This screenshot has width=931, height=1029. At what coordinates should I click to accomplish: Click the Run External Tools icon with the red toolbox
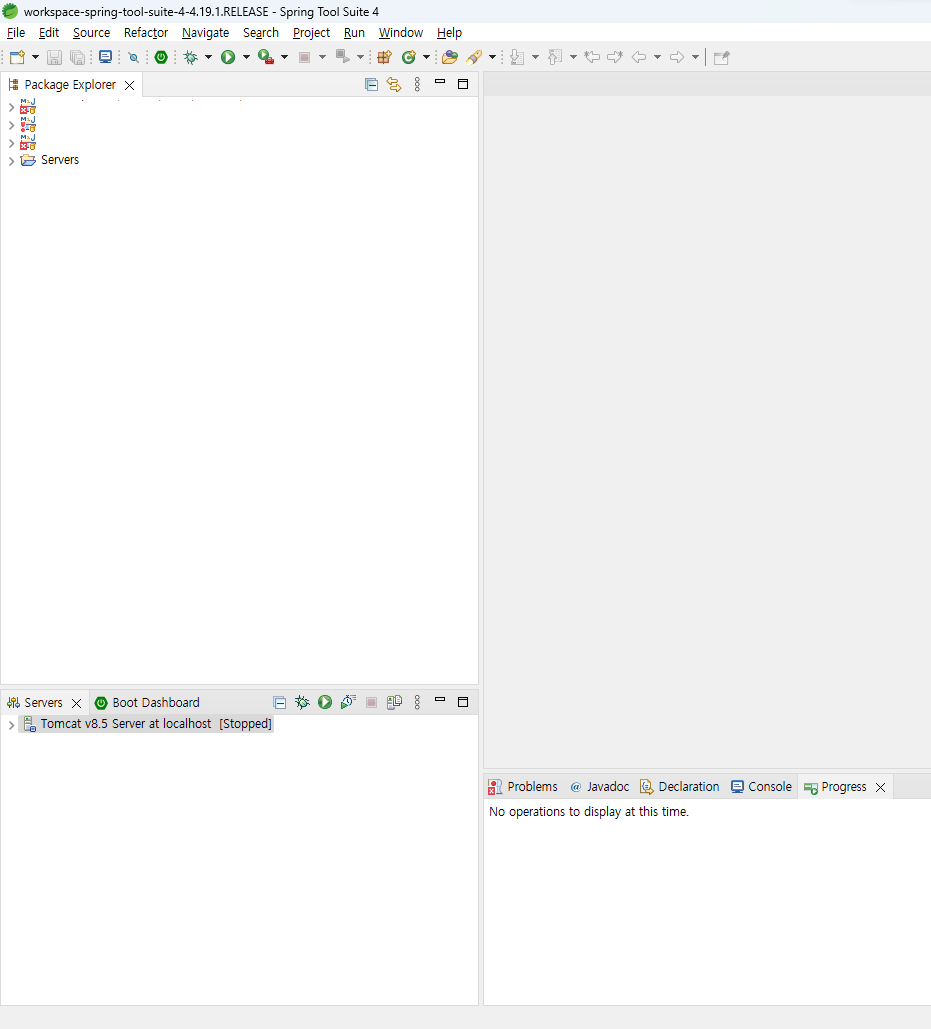266,57
